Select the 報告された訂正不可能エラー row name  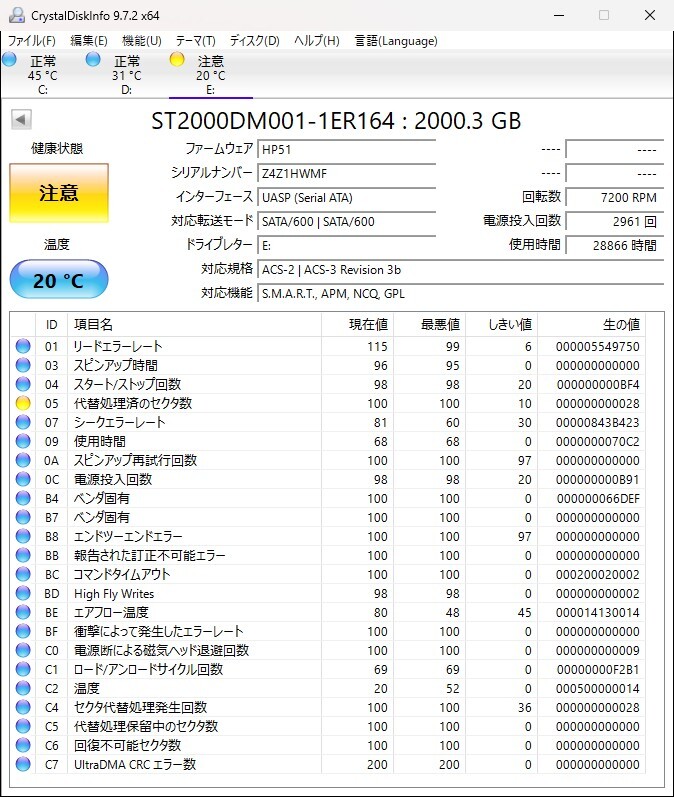(149, 555)
